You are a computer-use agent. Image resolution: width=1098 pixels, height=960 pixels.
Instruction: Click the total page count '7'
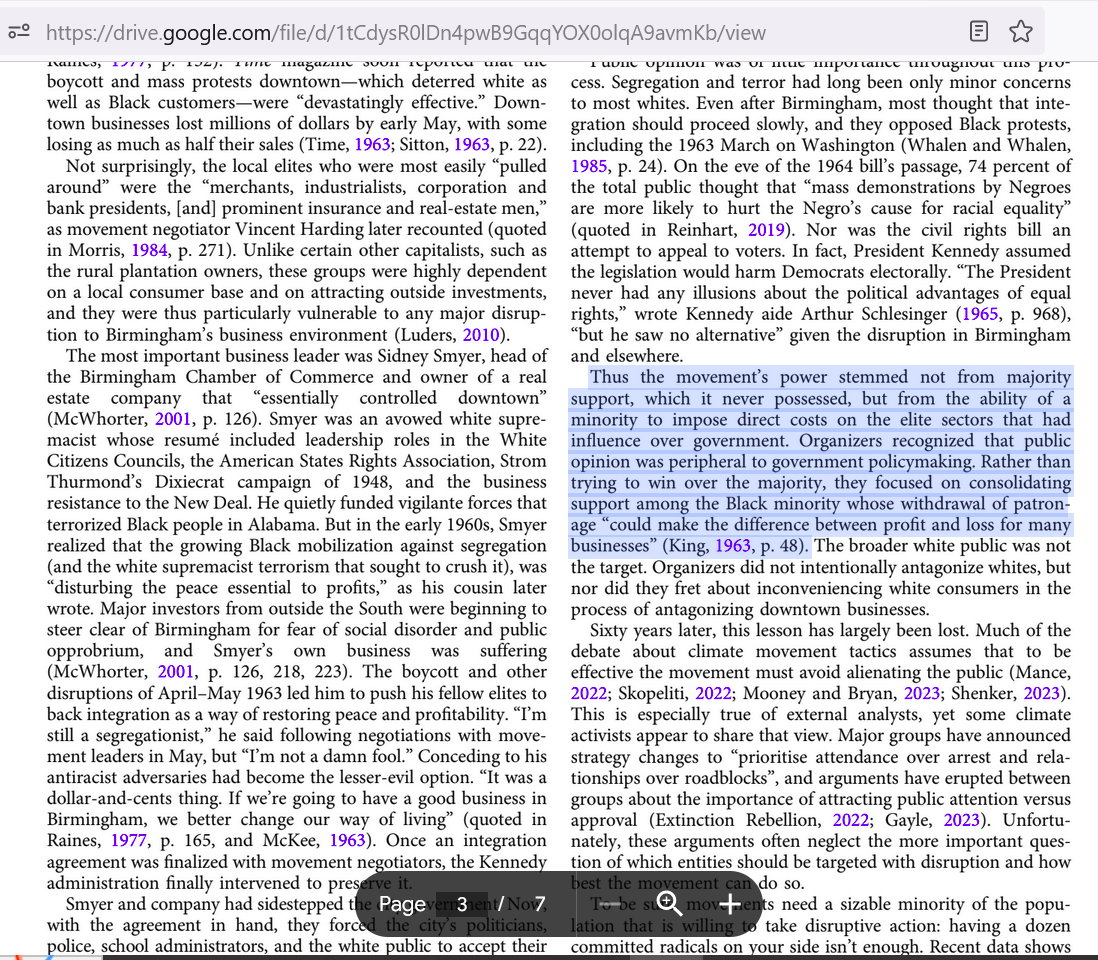(539, 904)
